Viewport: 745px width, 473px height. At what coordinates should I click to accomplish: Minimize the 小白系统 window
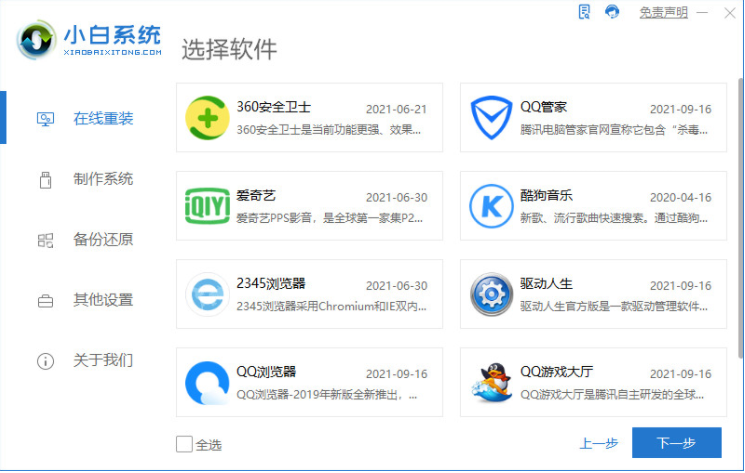[703, 12]
